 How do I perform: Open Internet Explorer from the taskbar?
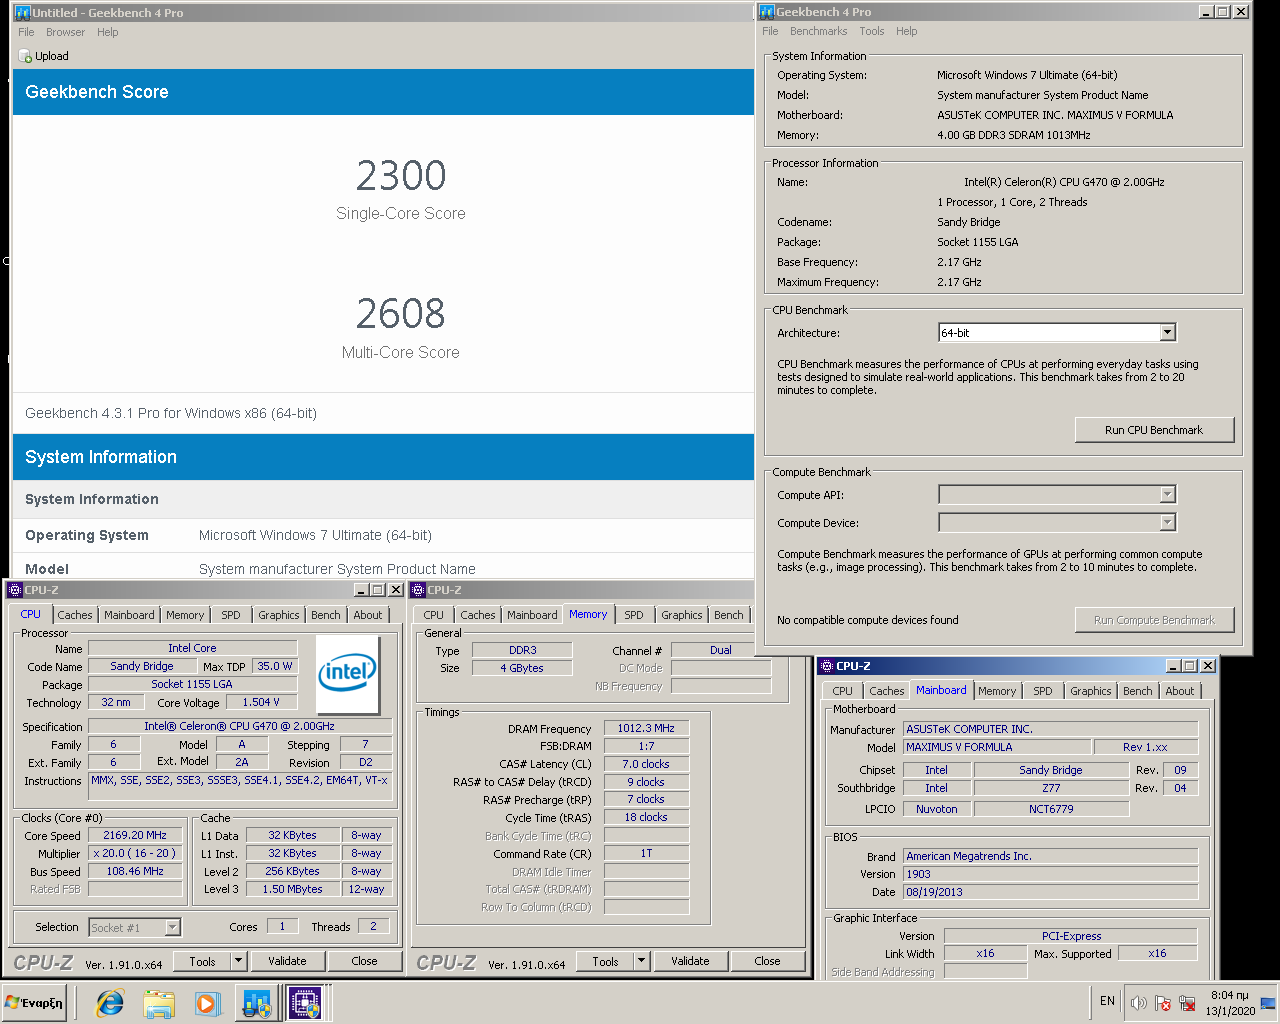(x=109, y=1002)
